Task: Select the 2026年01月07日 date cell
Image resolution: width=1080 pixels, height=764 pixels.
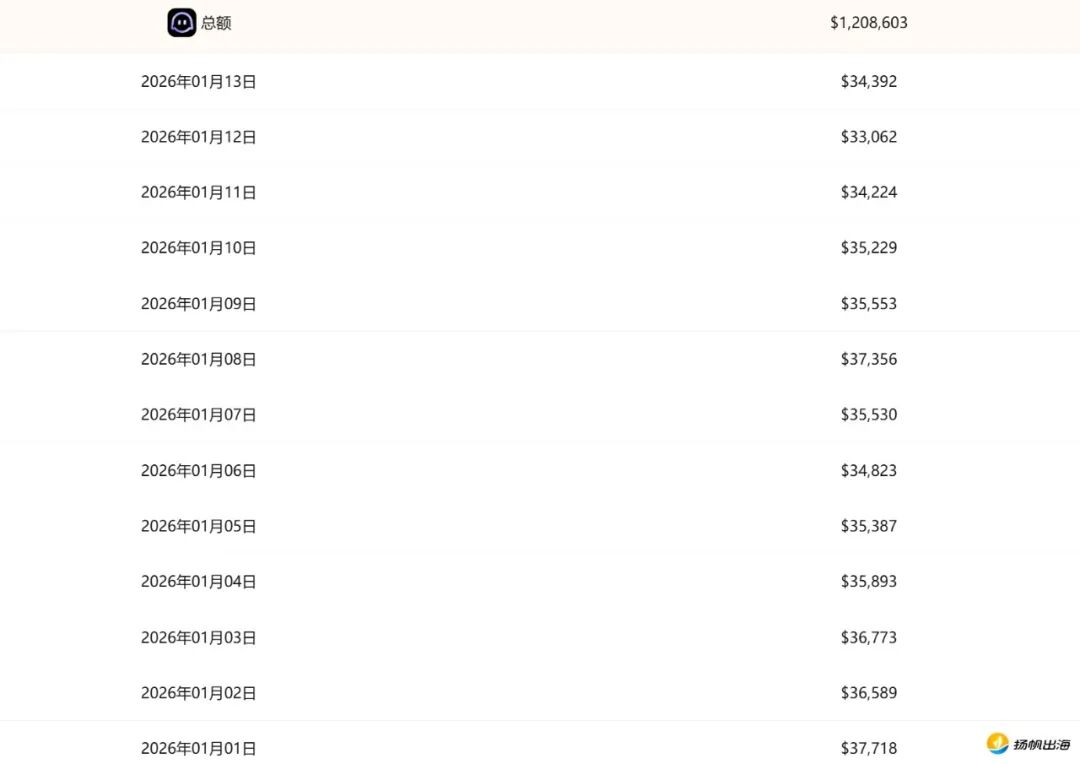Action: (198, 415)
